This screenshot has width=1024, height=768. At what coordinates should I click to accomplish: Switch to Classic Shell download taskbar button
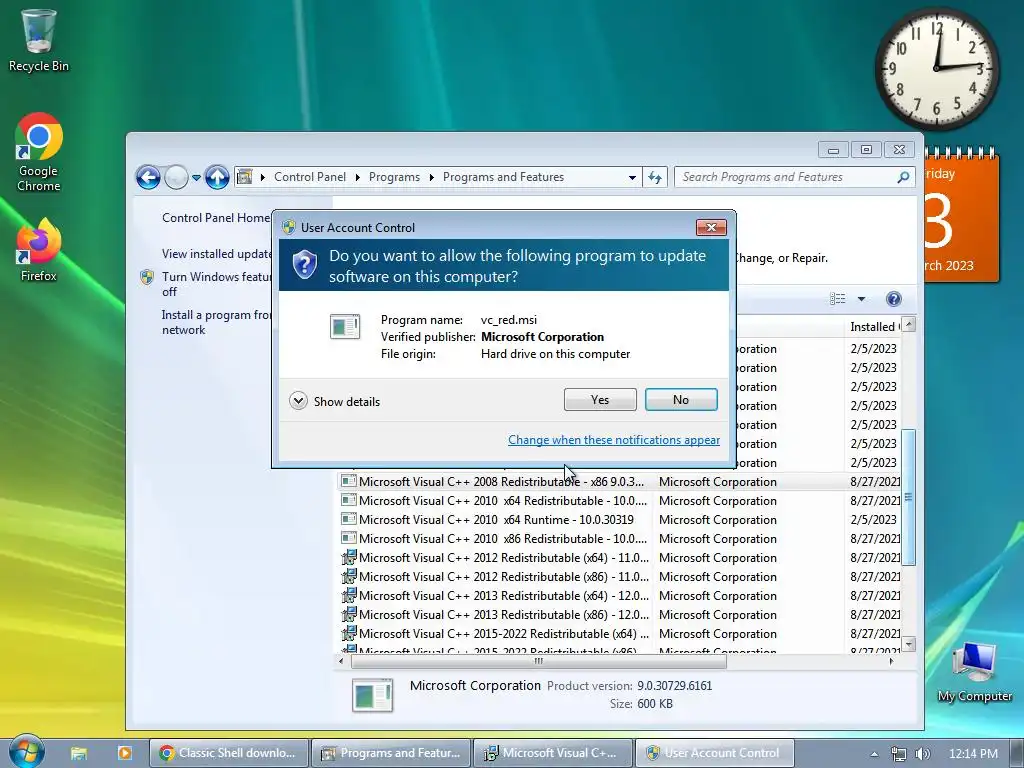228,753
